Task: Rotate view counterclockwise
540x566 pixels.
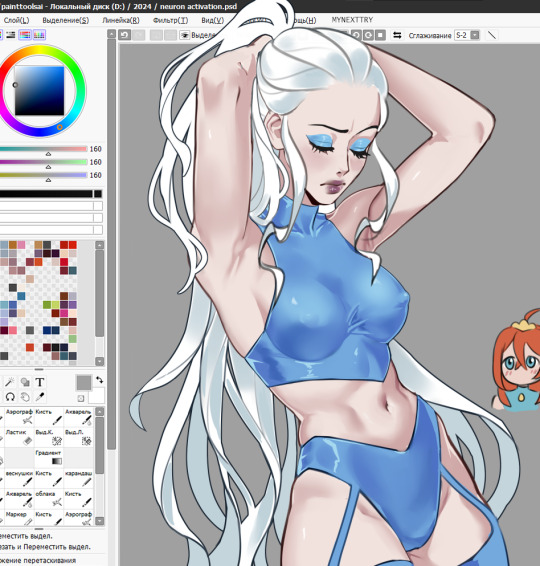Action: 356,35
